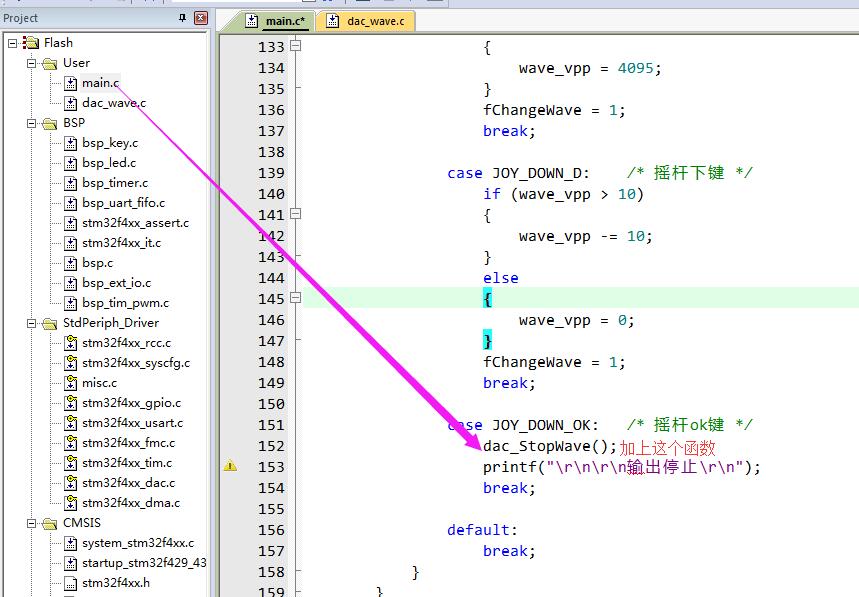This screenshot has height=597, width=859.
Task: Fold the code block at line 133
Action: pyautogui.click(x=295, y=45)
